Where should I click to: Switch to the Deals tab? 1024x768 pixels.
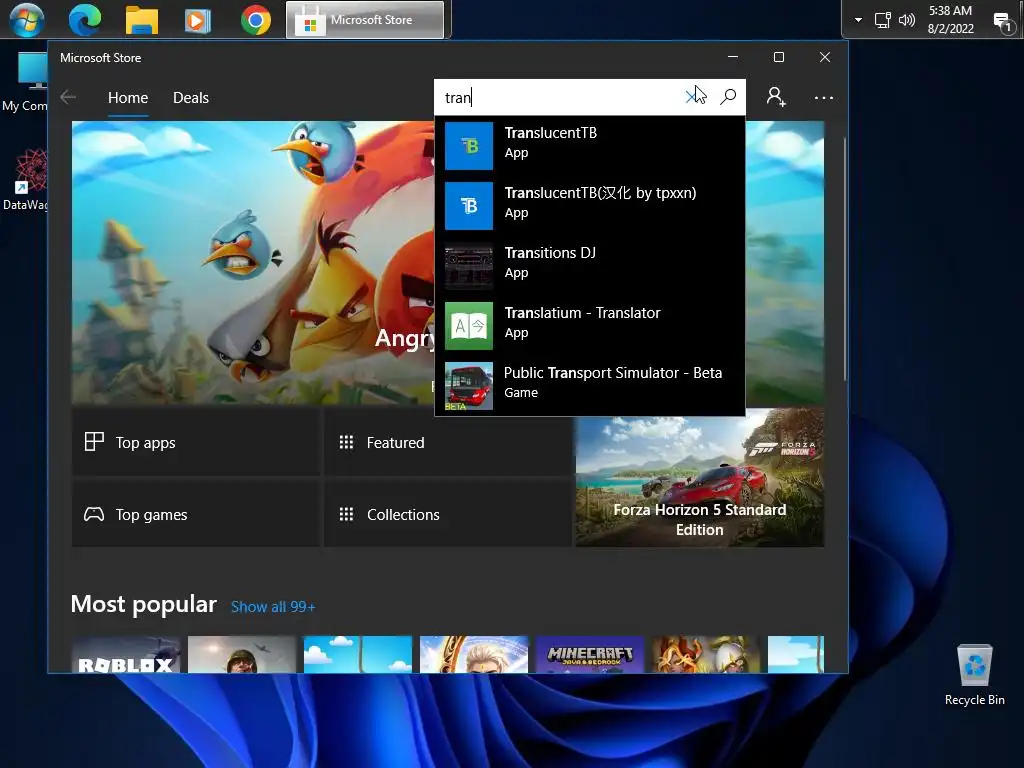point(191,98)
